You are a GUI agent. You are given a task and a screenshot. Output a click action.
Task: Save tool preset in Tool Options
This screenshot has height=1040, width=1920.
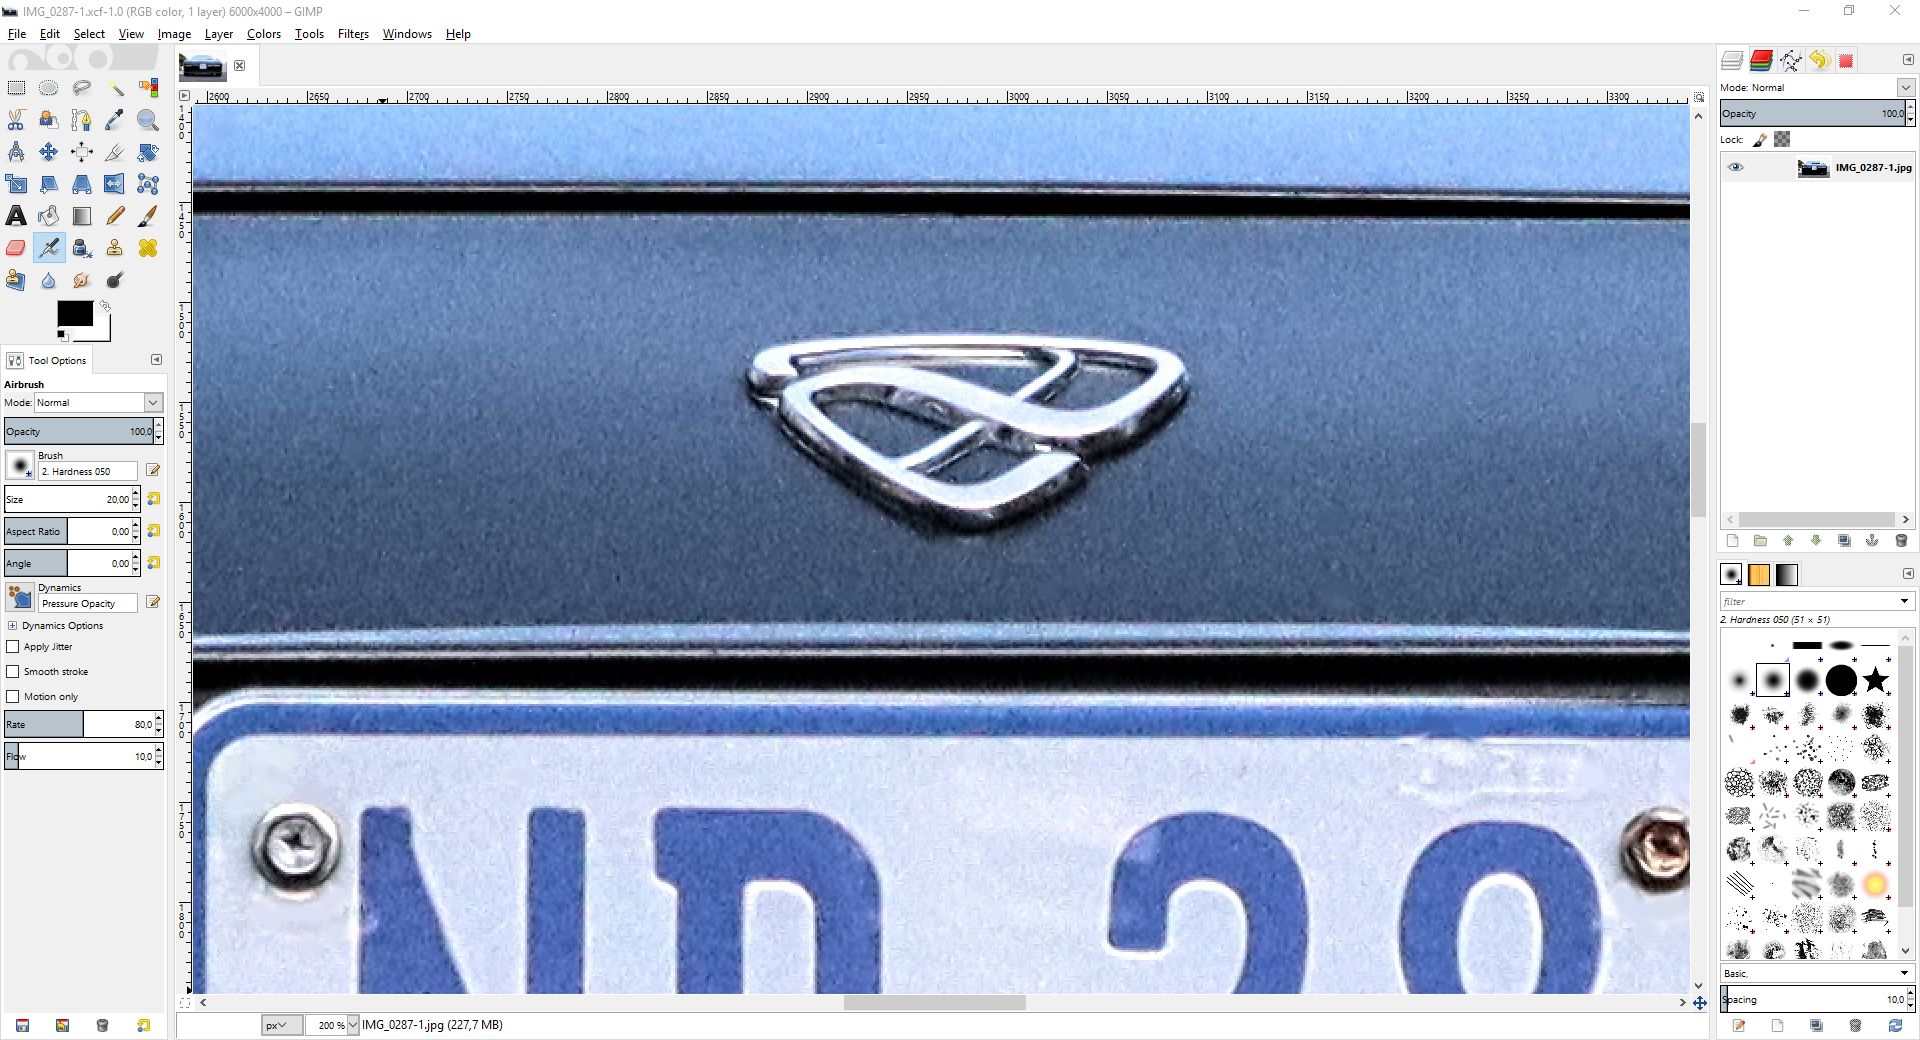pyautogui.click(x=22, y=1025)
